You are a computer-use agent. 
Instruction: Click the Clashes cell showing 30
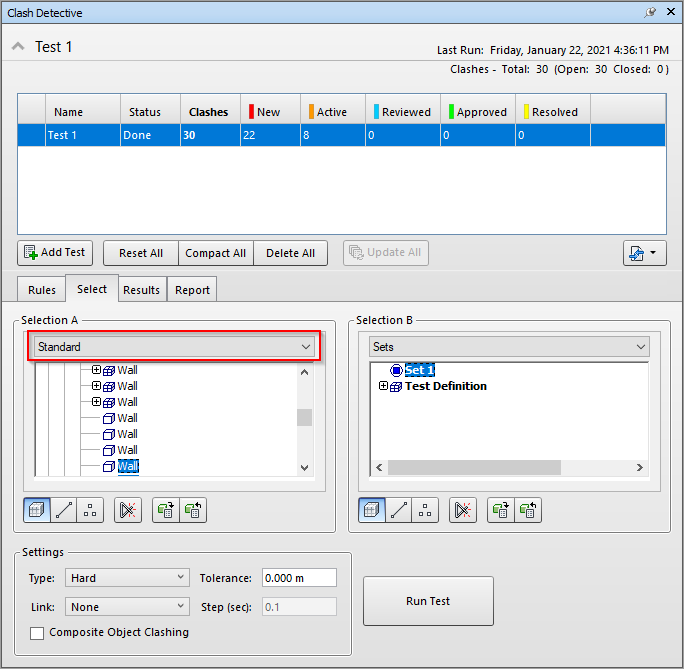210,135
